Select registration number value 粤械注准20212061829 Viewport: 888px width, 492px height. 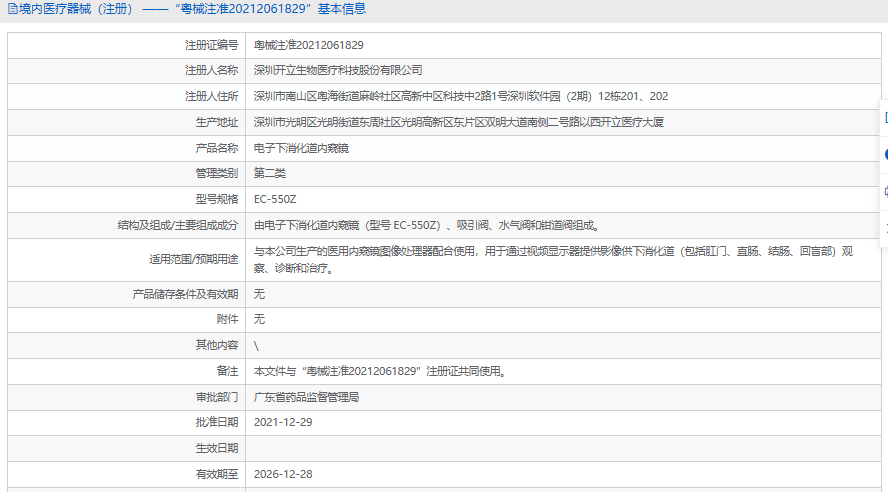point(309,45)
